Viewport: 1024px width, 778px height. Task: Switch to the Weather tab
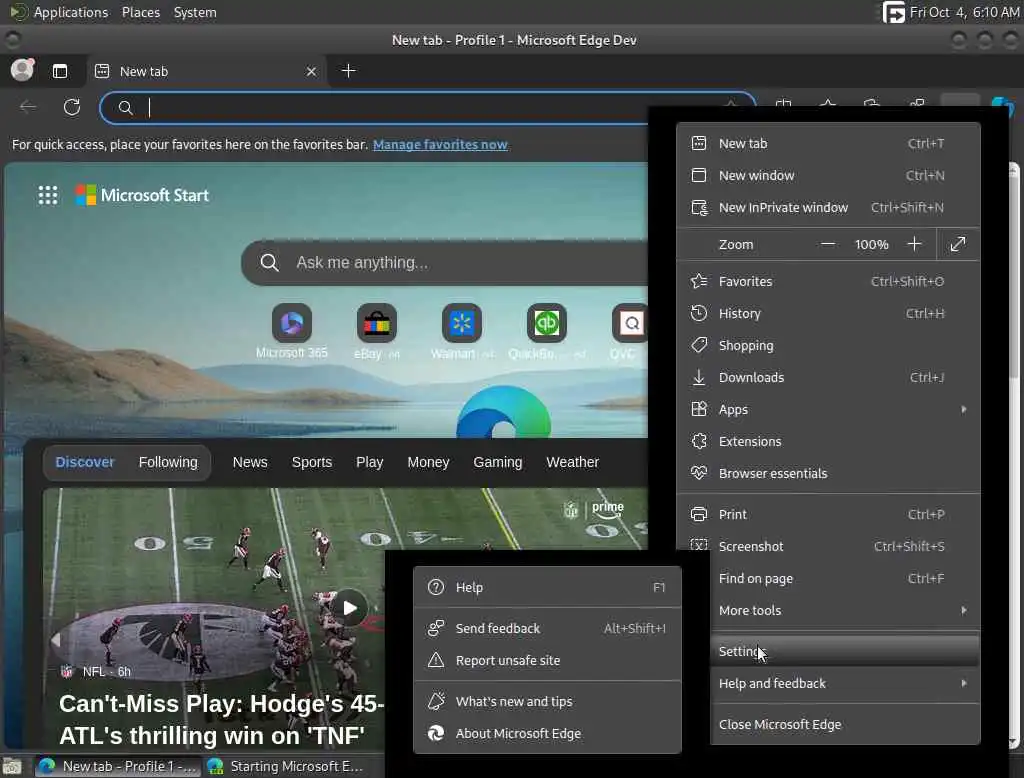point(572,462)
